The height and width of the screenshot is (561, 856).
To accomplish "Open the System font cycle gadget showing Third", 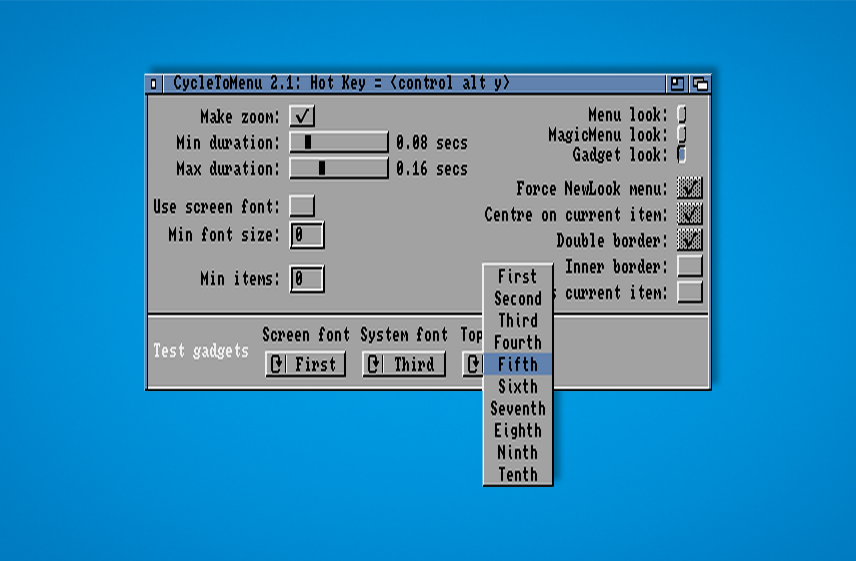I will coord(404,365).
